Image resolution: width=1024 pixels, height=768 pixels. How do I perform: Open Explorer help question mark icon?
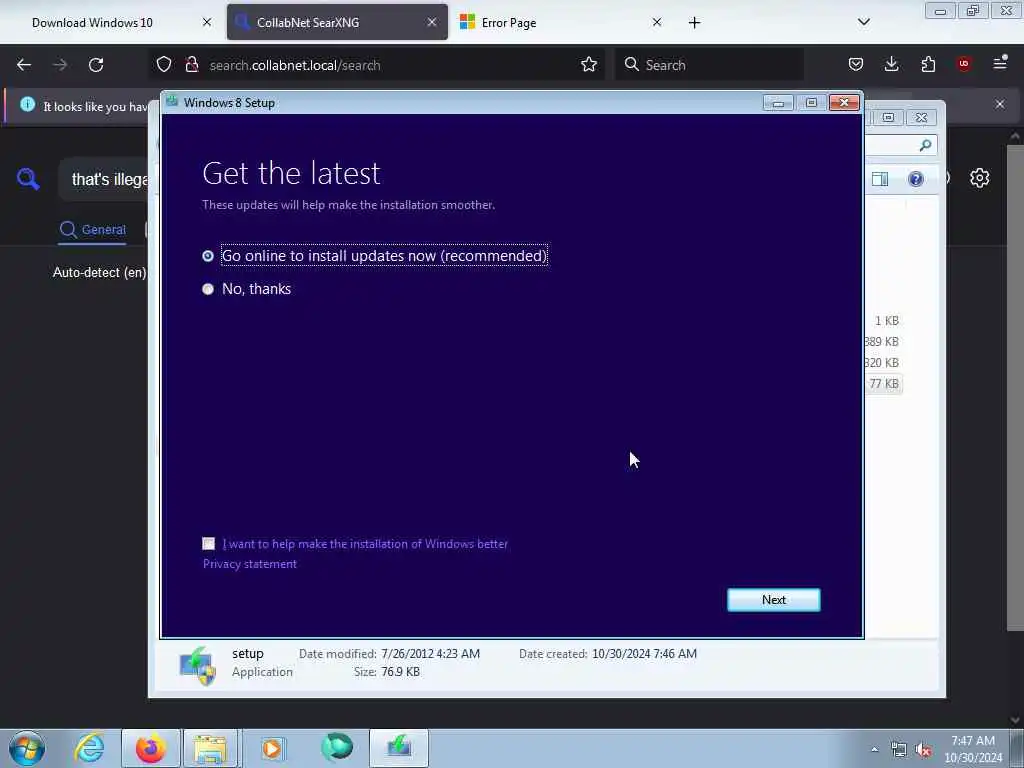pos(916,179)
